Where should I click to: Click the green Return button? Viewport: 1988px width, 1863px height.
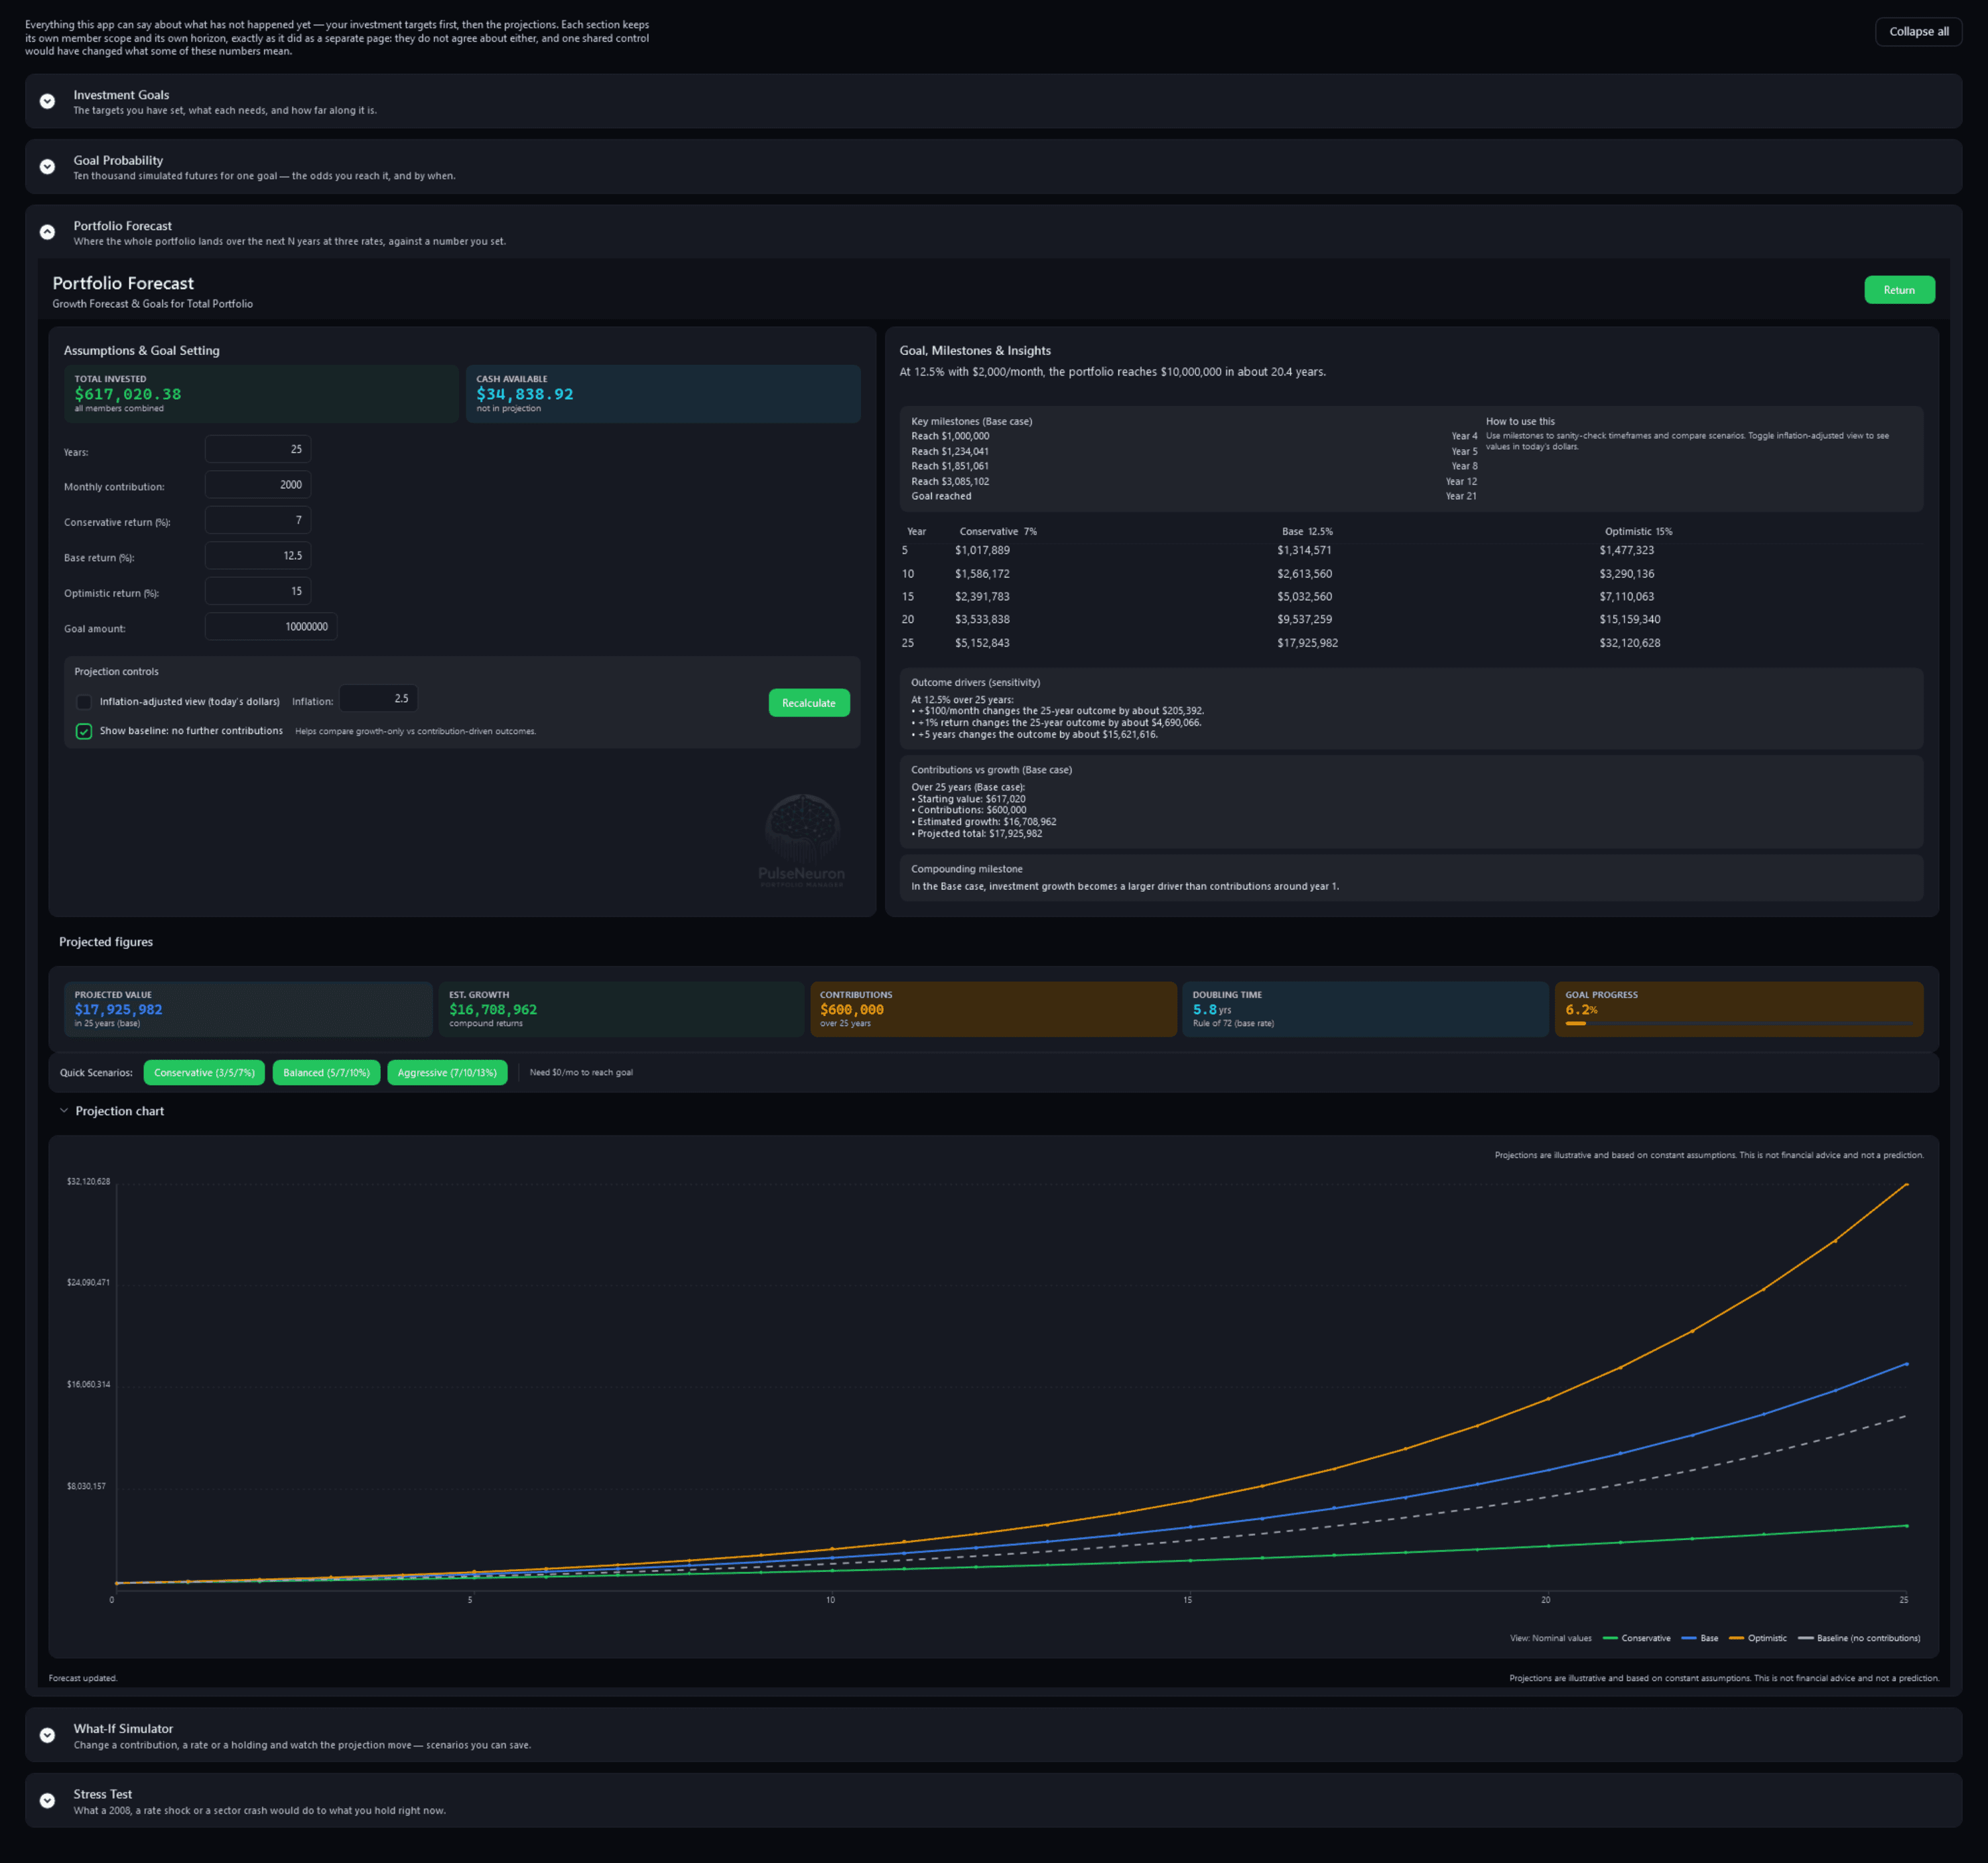(1899, 290)
